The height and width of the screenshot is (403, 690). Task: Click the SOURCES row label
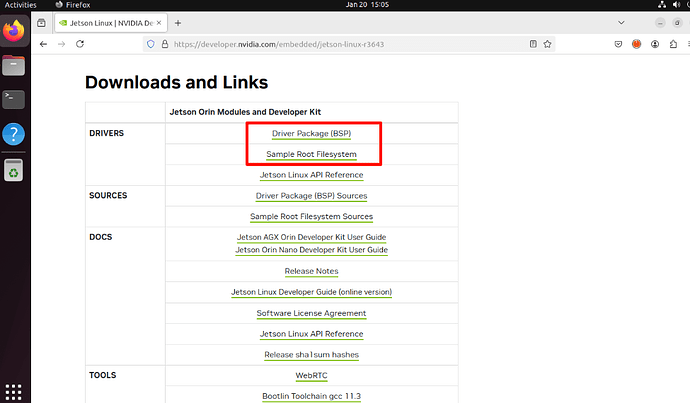[x=108, y=195]
